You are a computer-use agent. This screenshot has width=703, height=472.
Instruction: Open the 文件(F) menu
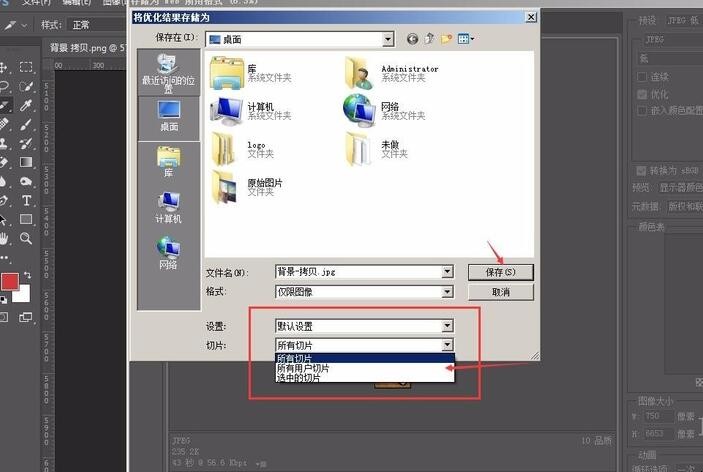click(x=37, y=2)
